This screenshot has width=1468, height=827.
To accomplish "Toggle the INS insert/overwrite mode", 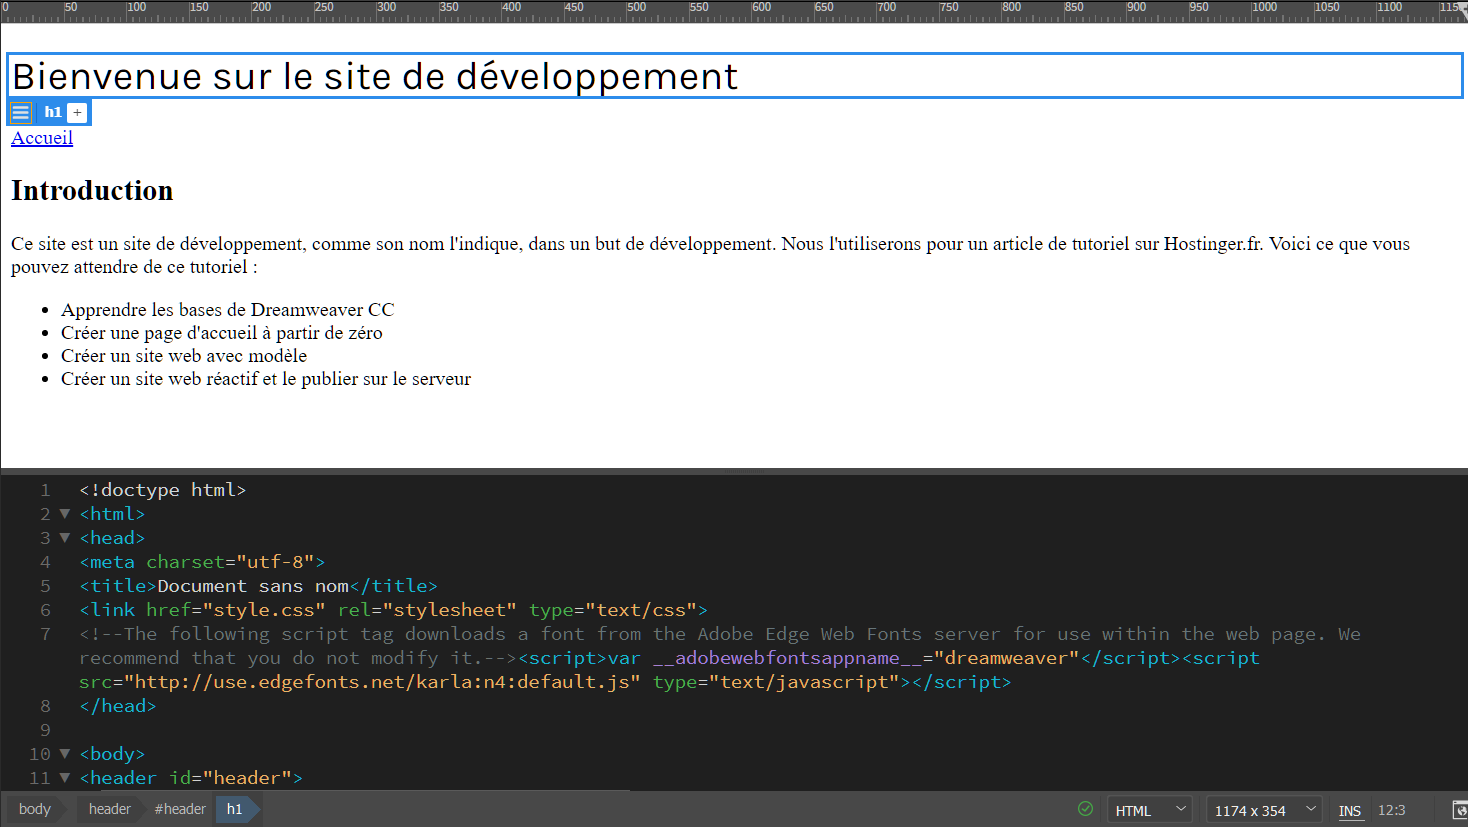I will coord(1350,810).
